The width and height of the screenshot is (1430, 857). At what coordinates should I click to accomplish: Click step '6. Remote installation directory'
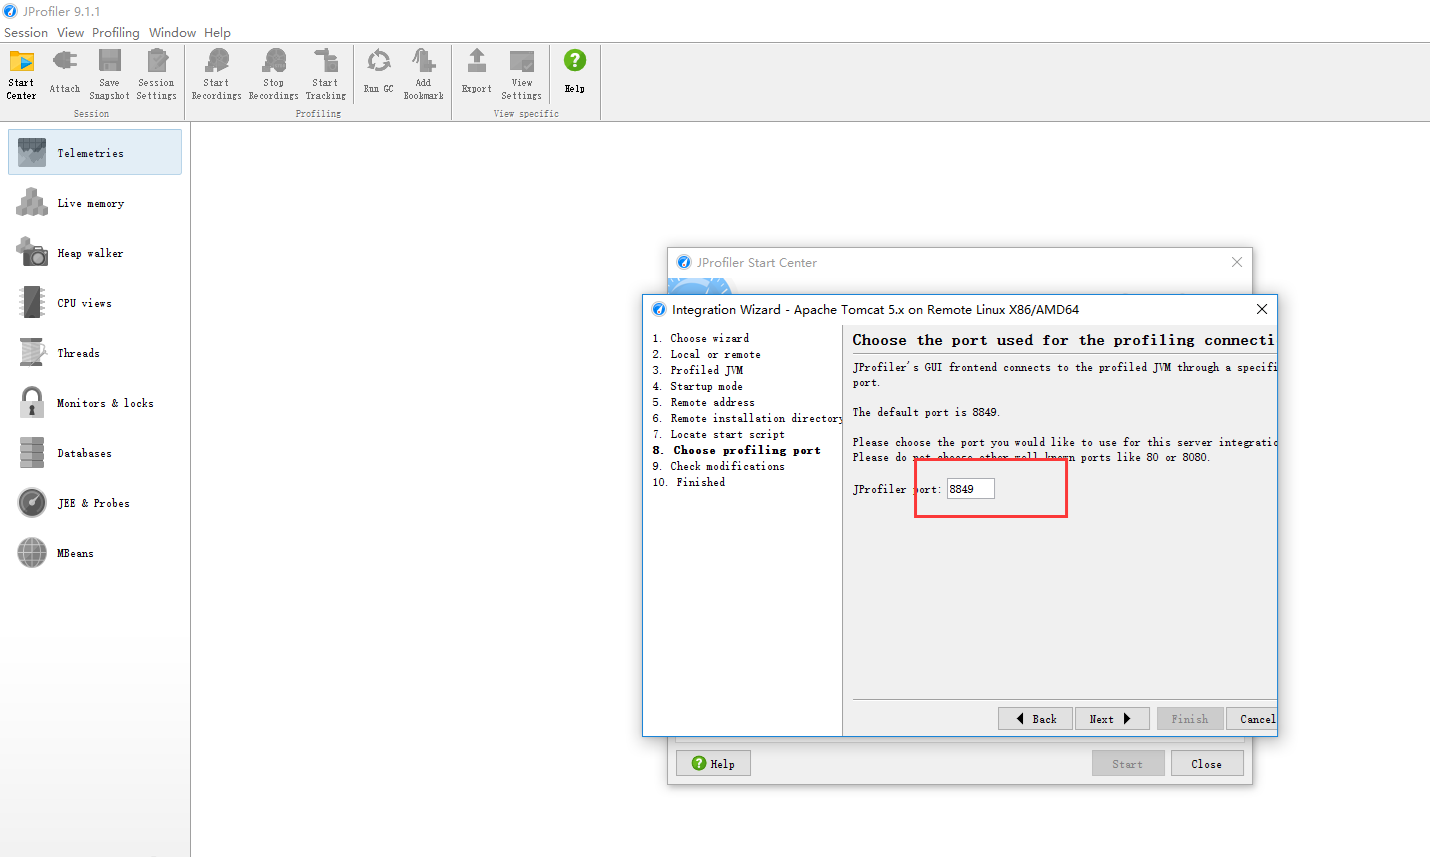coord(747,418)
